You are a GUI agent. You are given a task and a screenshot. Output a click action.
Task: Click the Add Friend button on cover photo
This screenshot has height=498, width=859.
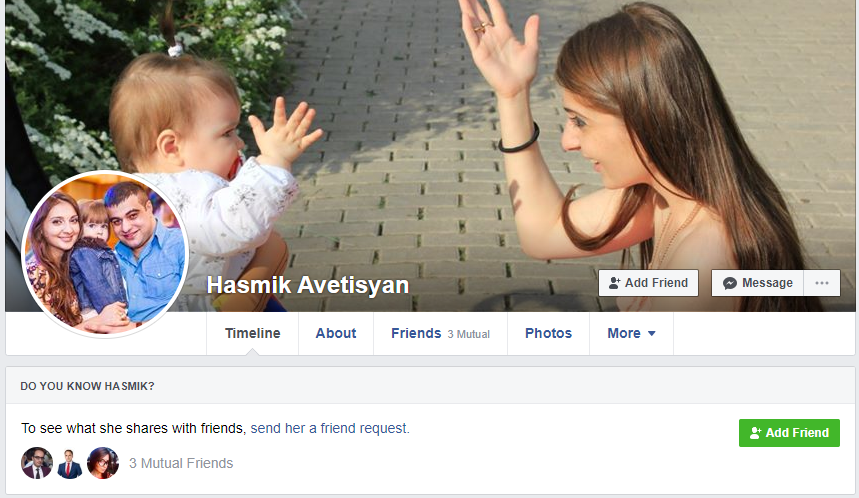(648, 283)
